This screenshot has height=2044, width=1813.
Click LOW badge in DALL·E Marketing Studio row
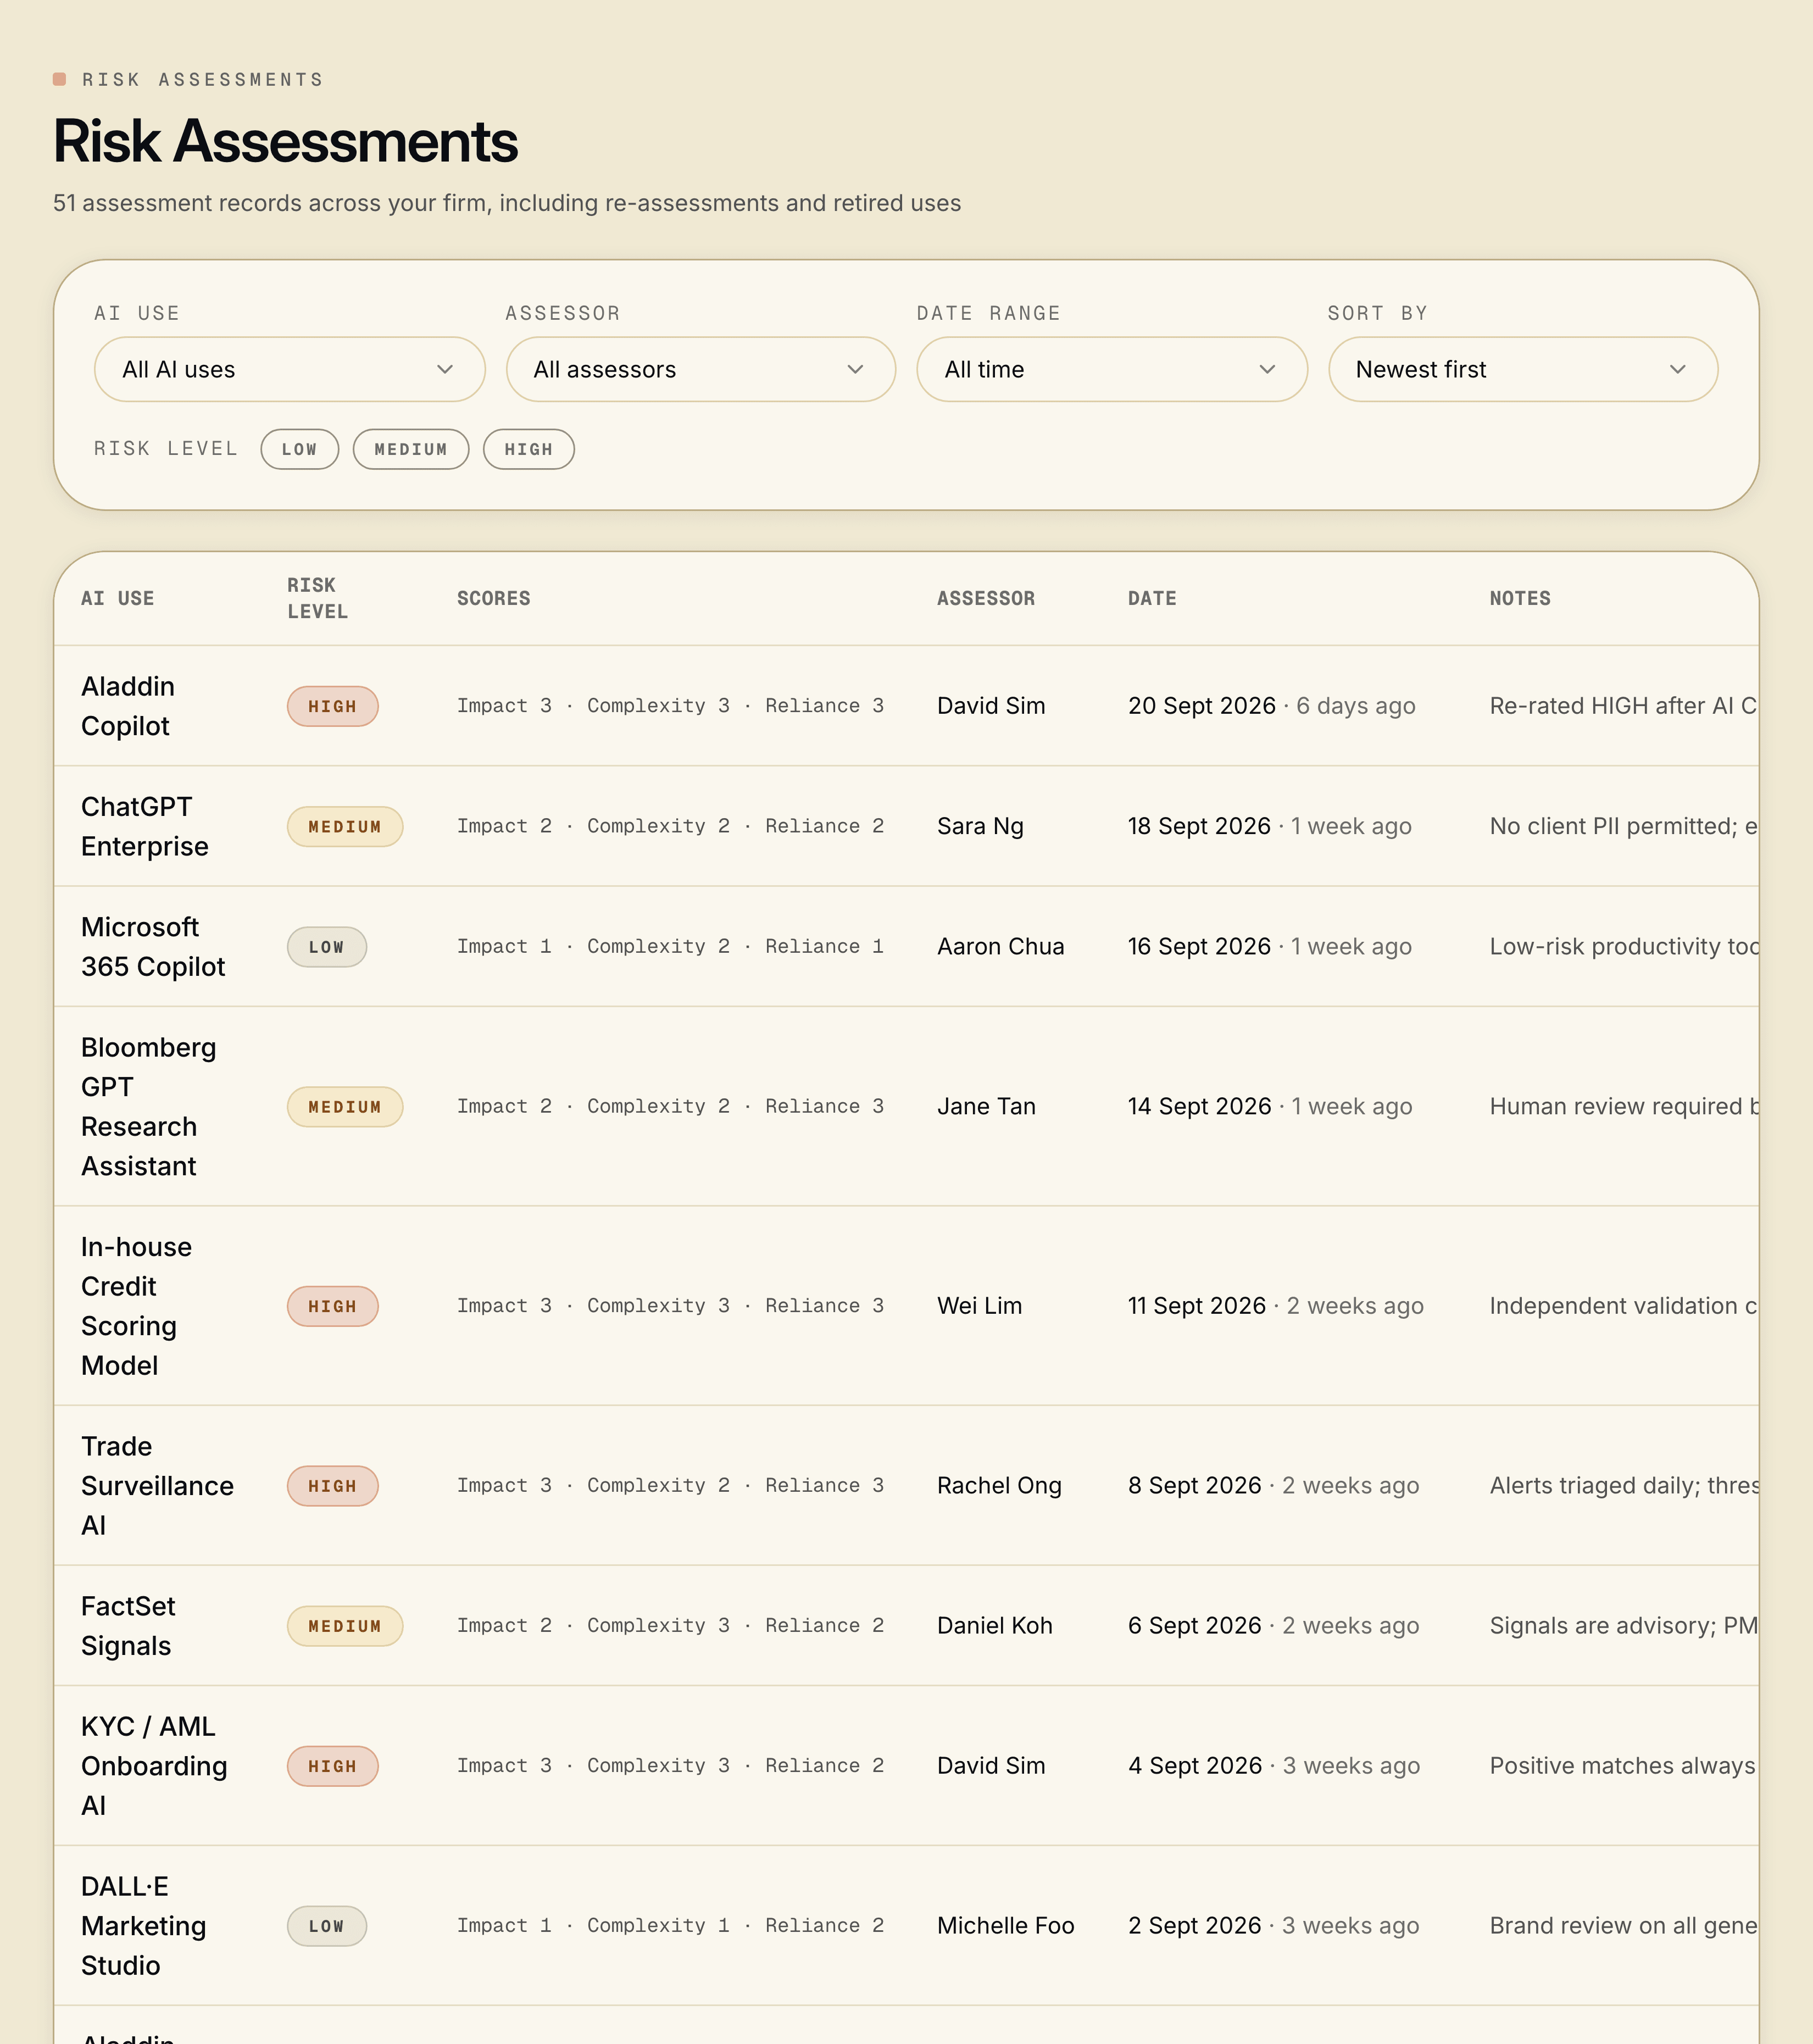tap(326, 1926)
